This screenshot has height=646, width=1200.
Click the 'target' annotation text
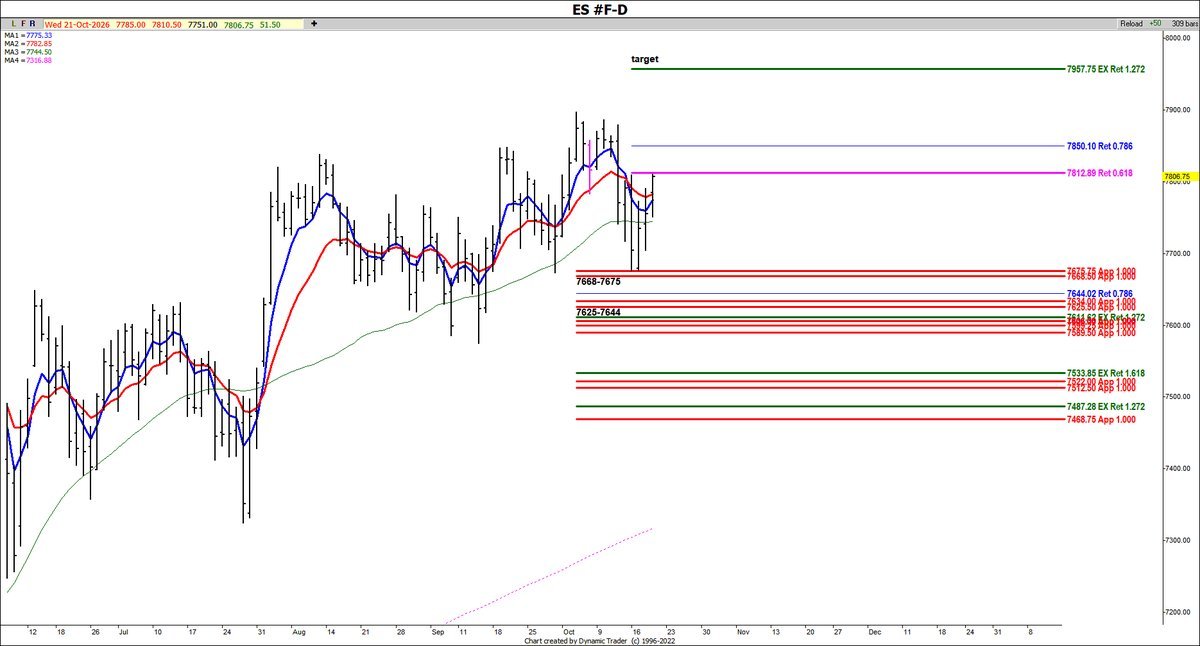645,59
